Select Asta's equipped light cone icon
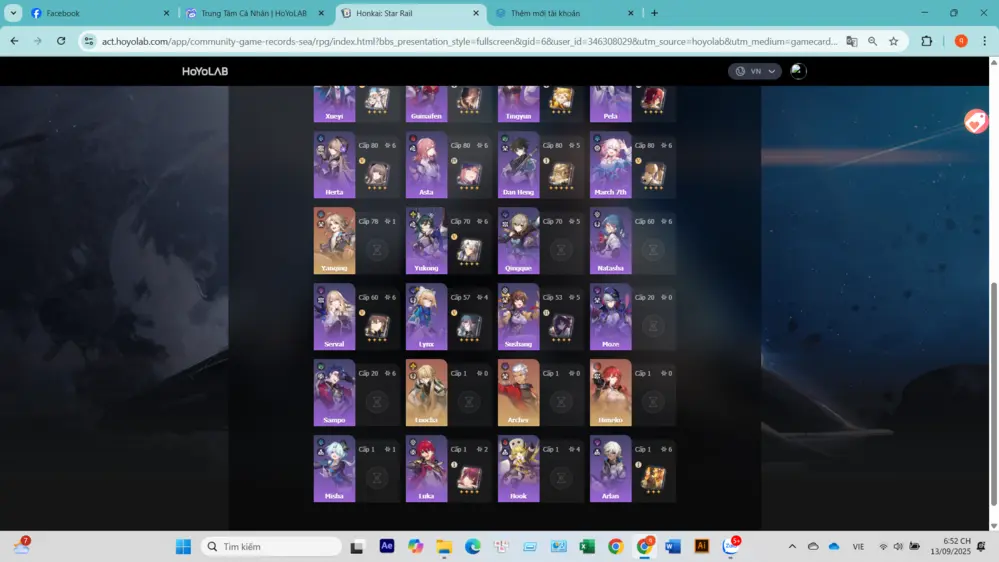Screen dimensions: 999x562 point(469,174)
